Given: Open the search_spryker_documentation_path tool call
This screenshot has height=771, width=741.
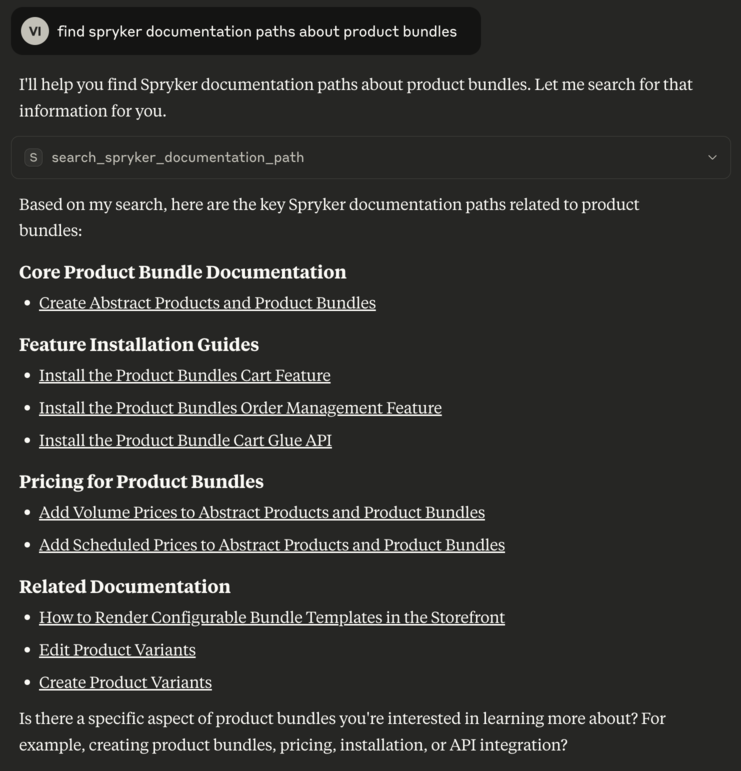Looking at the screenshot, I should pos(178,157).
